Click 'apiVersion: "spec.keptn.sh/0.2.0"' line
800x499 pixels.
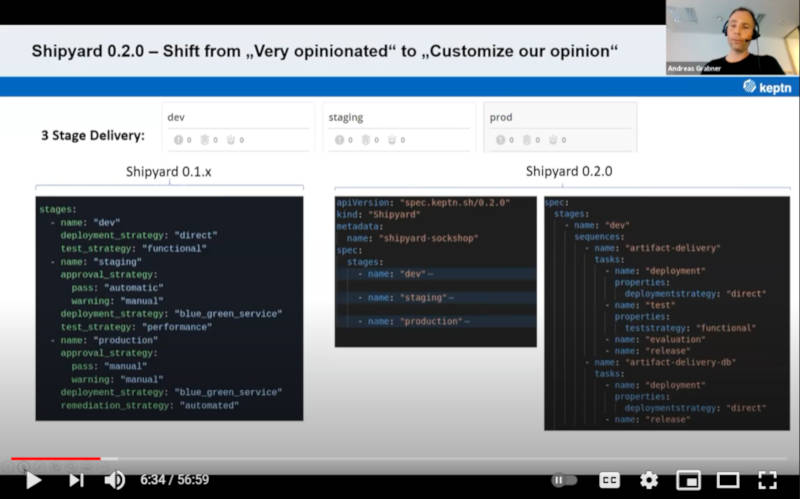pos(423,203)
